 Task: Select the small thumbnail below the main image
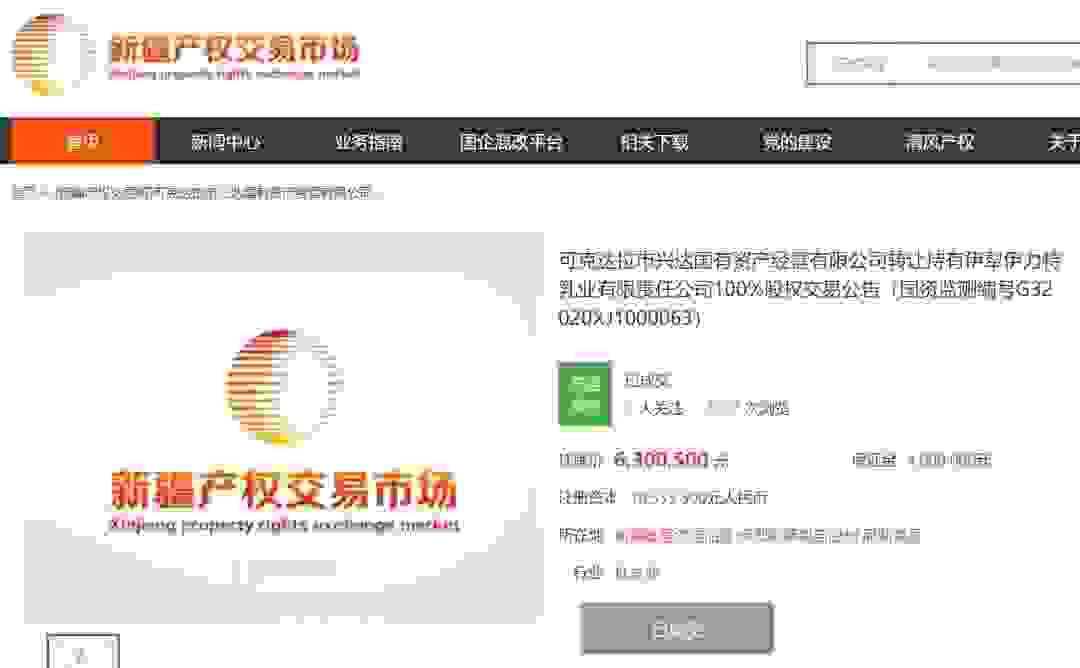point(83,651)
